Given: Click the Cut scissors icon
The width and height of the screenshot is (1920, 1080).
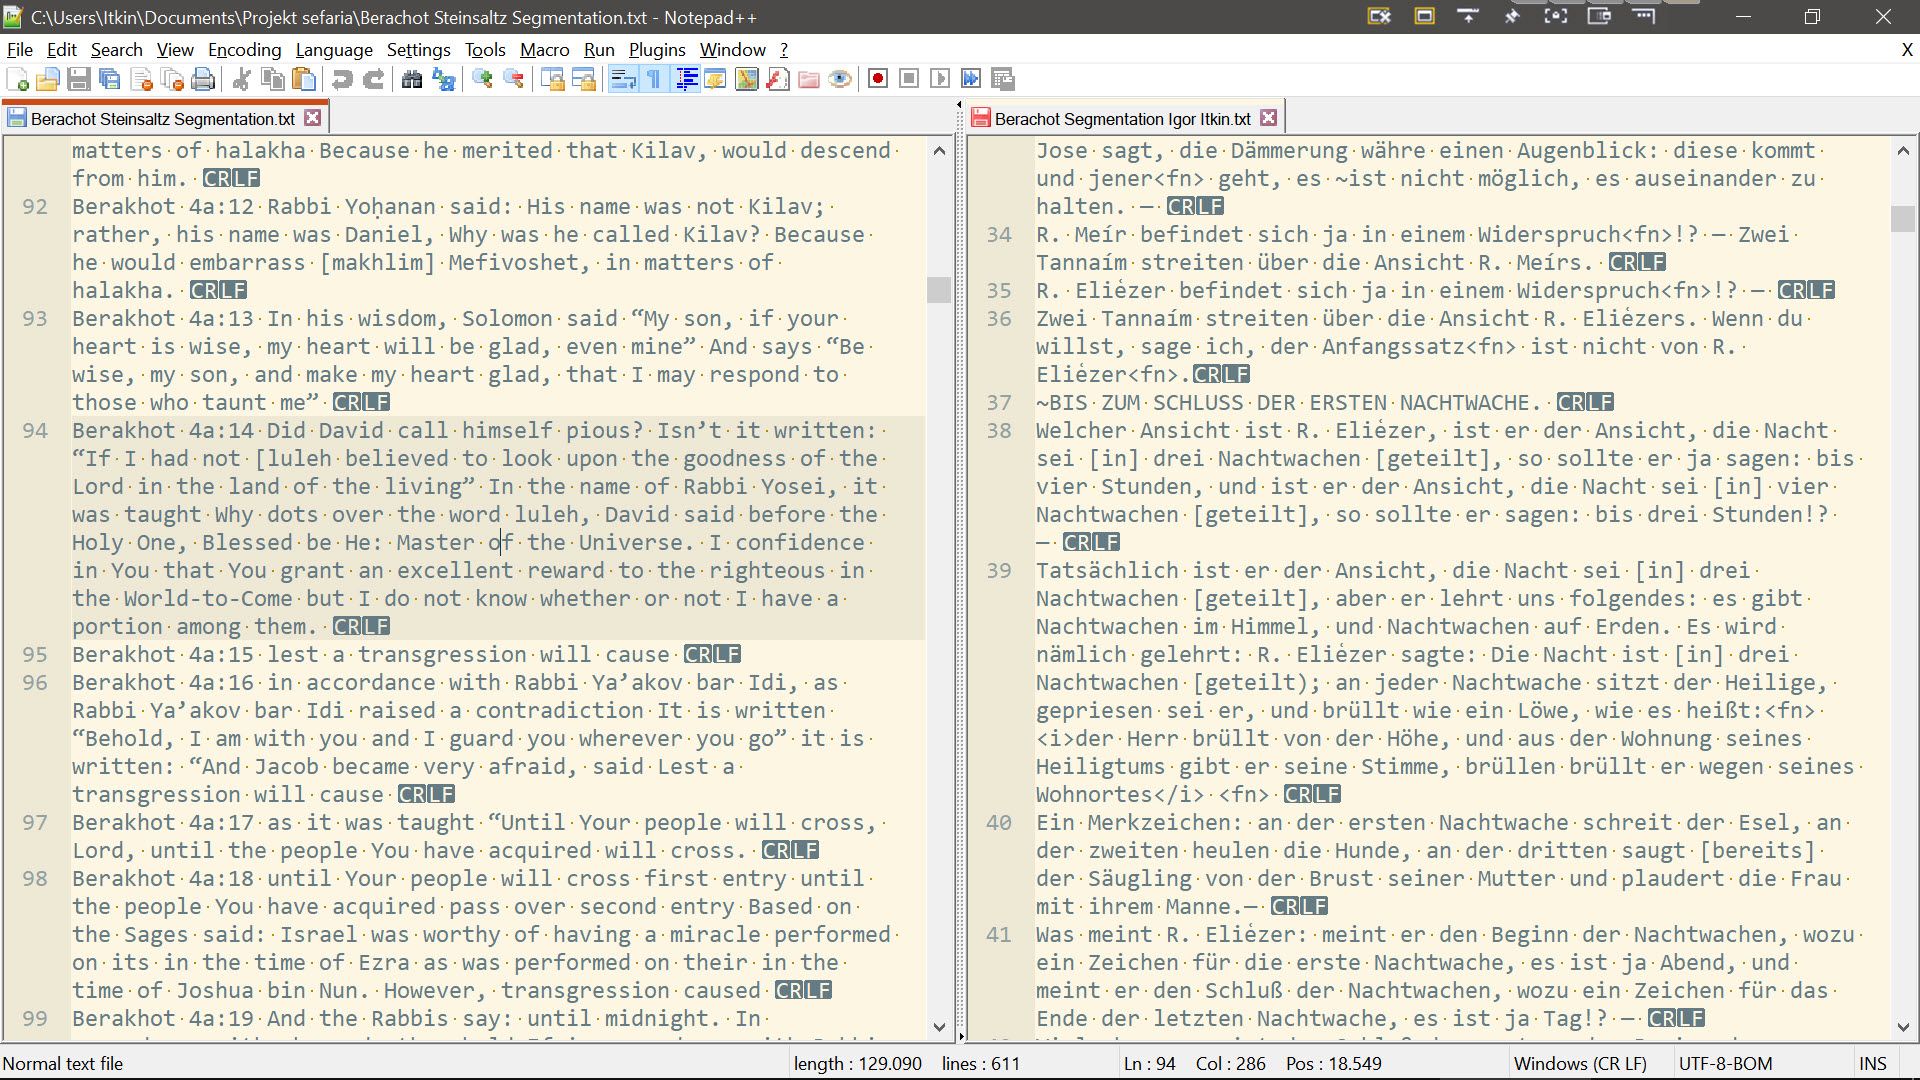Looking at the screenshot, I should pyautogui.click(x=241, y=79).
